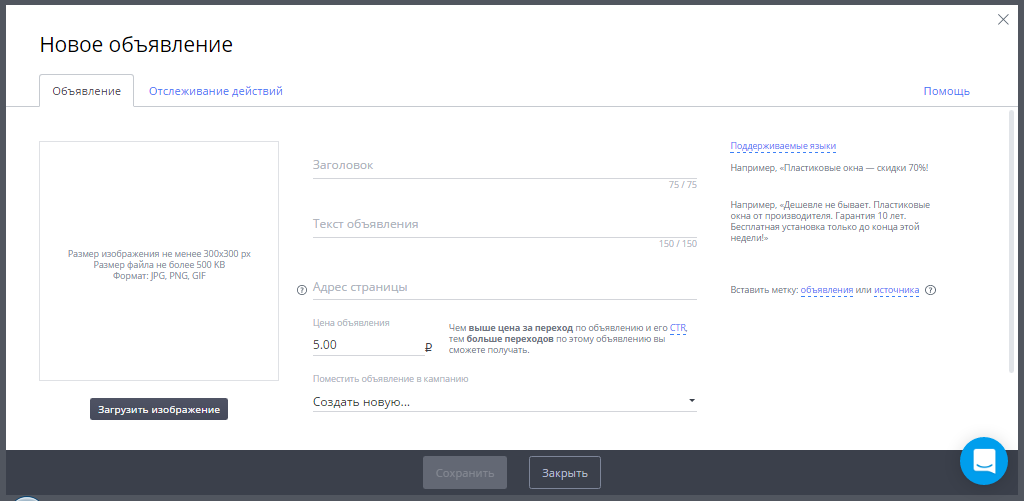Open the Помощь link
Viewport: 1024px width, 501px height.
946,91
